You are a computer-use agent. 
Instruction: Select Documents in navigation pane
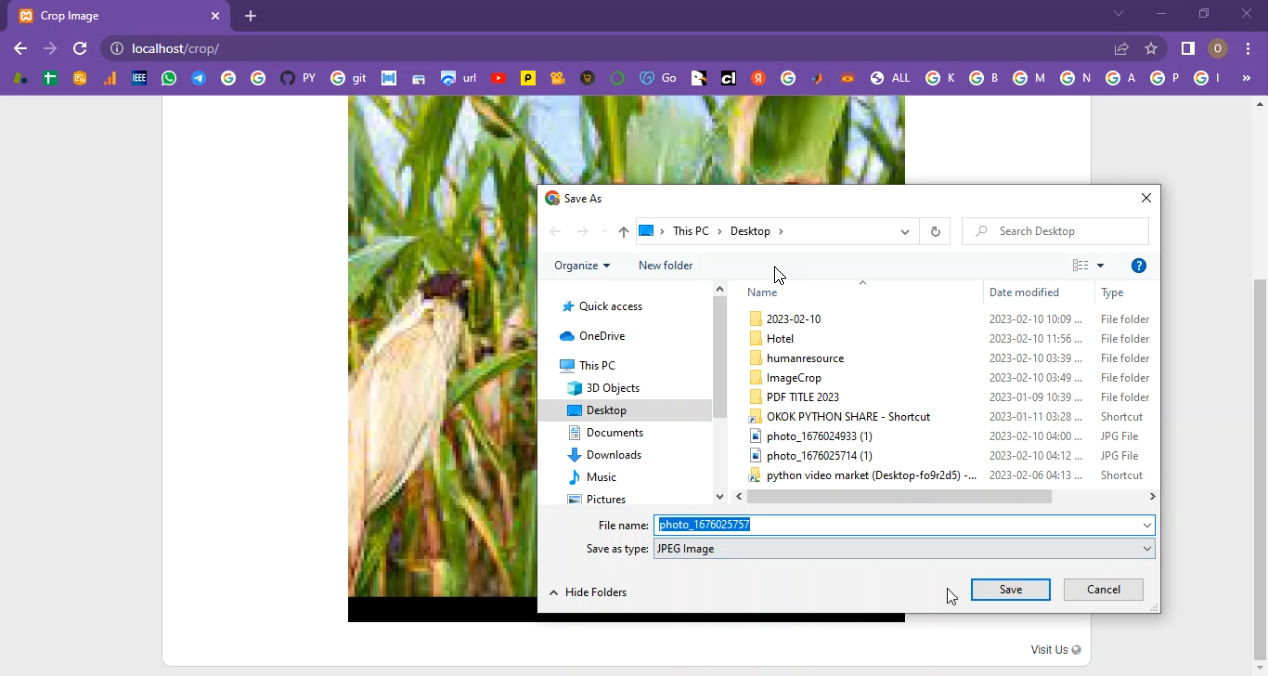coord(605,433)
